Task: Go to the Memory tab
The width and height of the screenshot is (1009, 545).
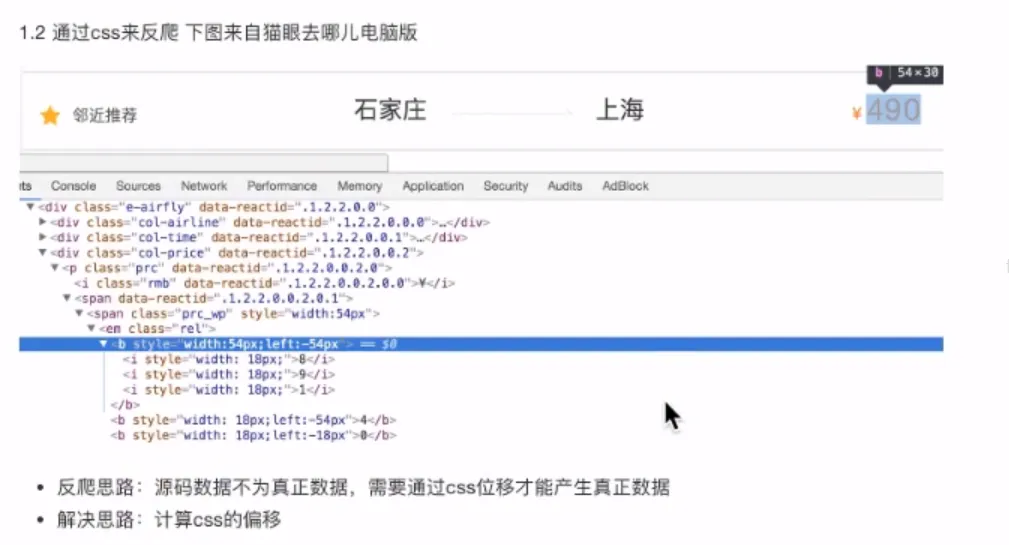Action: pyautogui.click(x=359, y=186)
